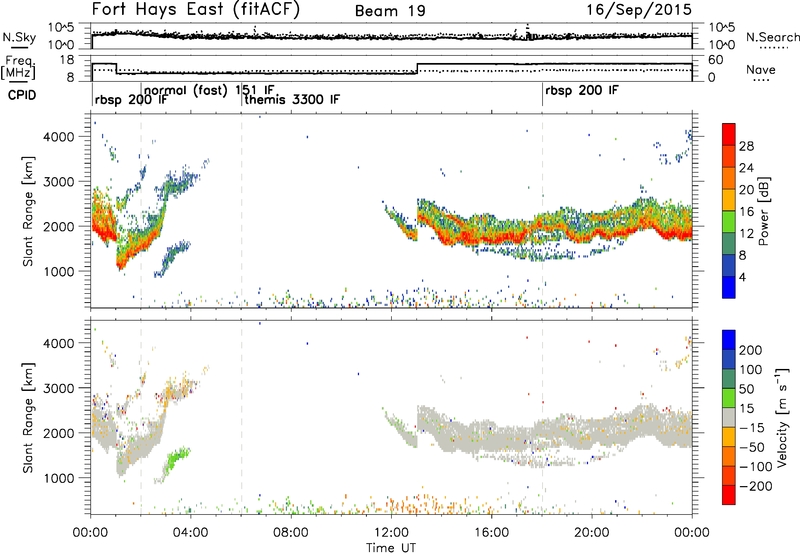This screenshot has height=554, width=800.
Task: Click the 'CPID' label
Action: click(x=22, y=95)
